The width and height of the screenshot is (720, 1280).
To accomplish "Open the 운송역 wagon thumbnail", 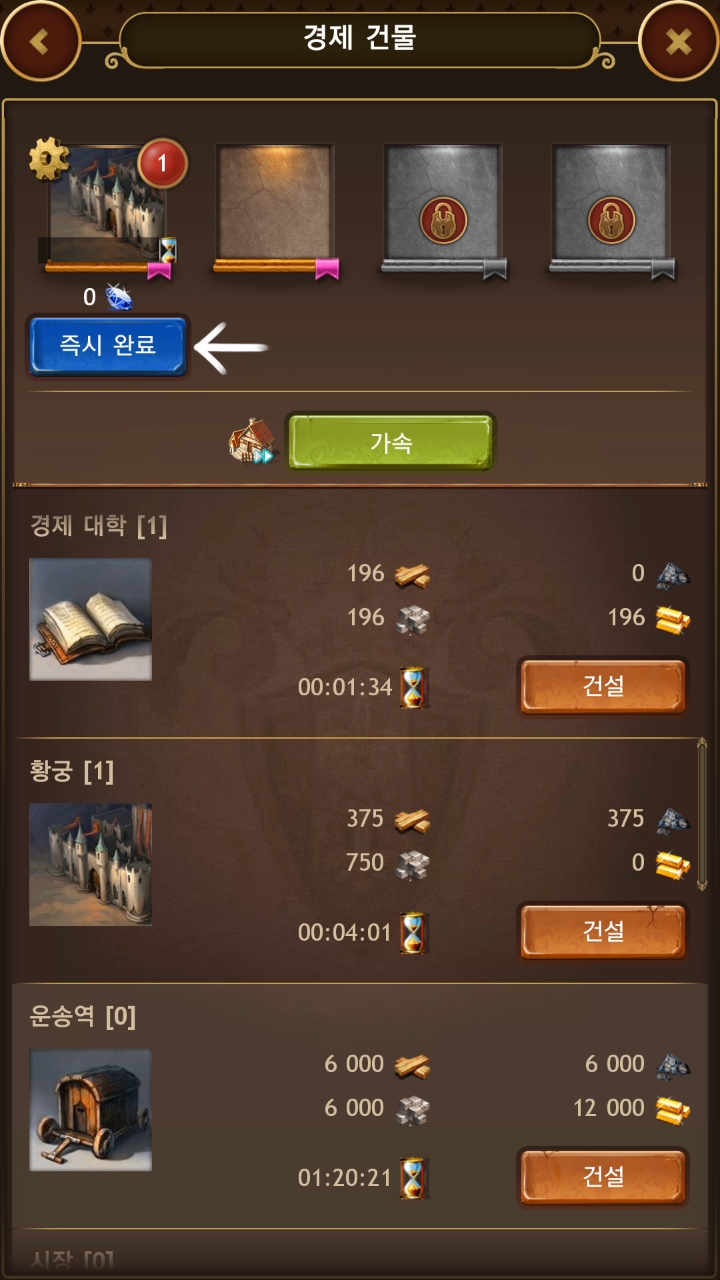I will coord(91,1110).
